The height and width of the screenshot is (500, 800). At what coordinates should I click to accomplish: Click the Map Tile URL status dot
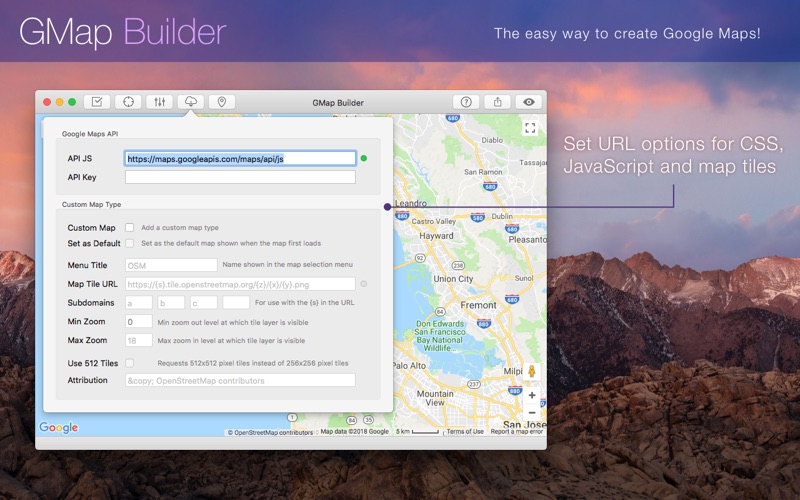[x=364, y=284]
